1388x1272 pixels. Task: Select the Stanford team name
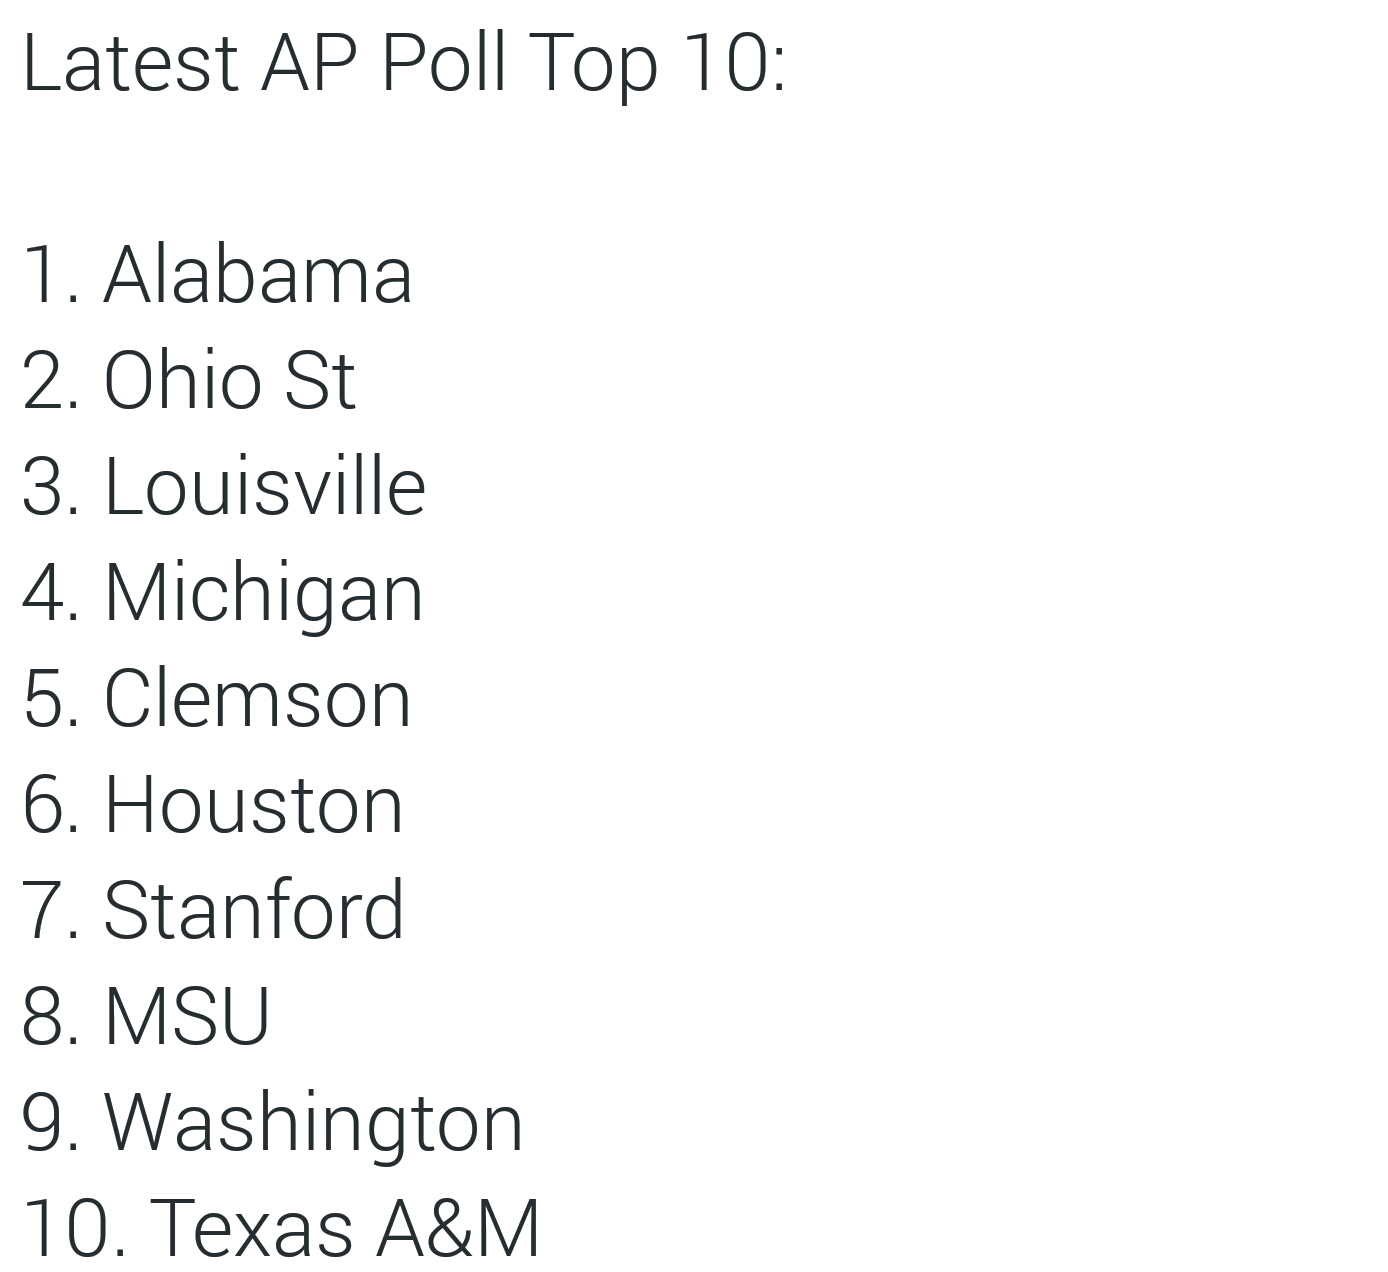coord(253,910)
